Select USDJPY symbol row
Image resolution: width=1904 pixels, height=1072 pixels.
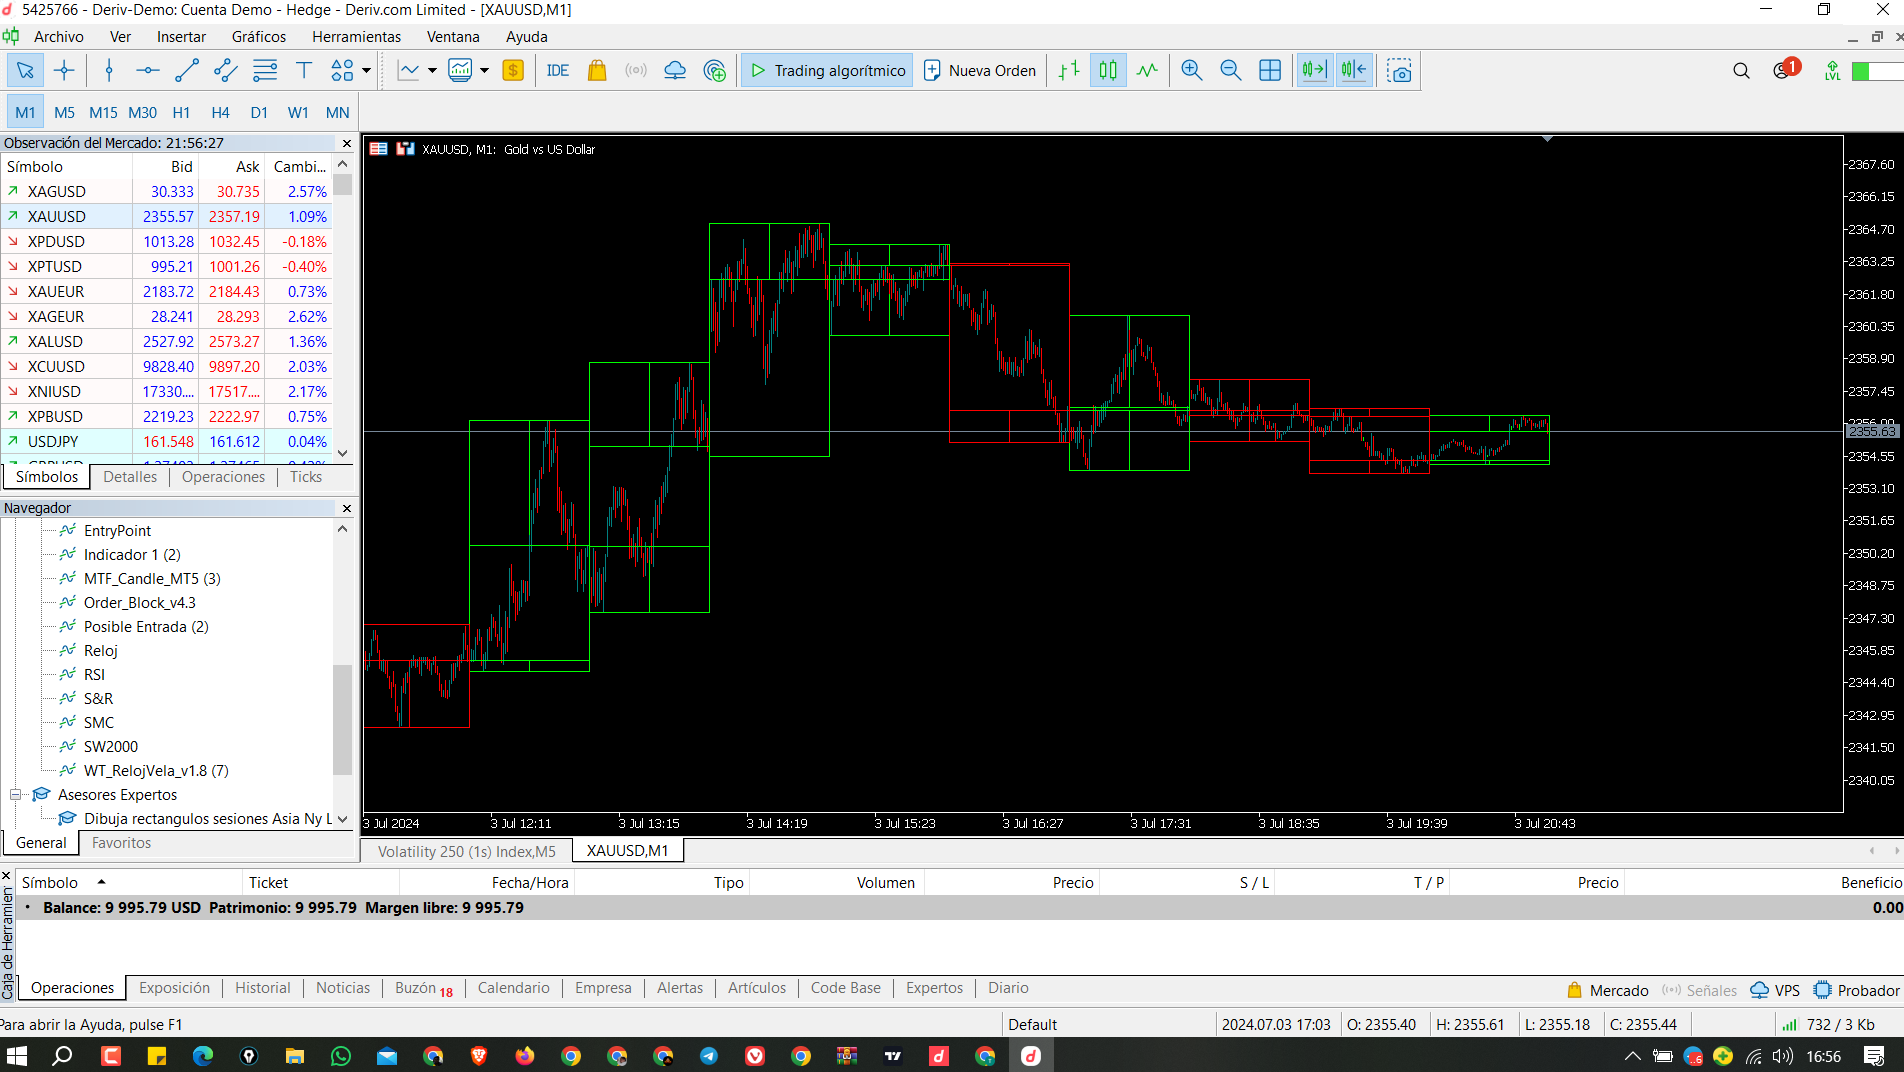click(166, 441)
